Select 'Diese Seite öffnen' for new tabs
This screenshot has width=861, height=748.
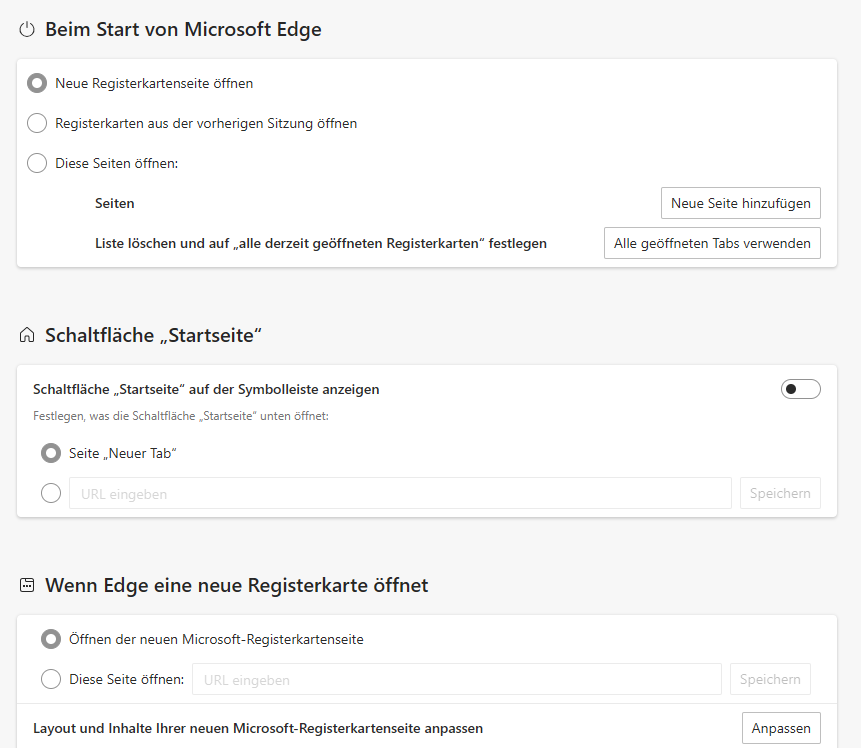[51, 679]
